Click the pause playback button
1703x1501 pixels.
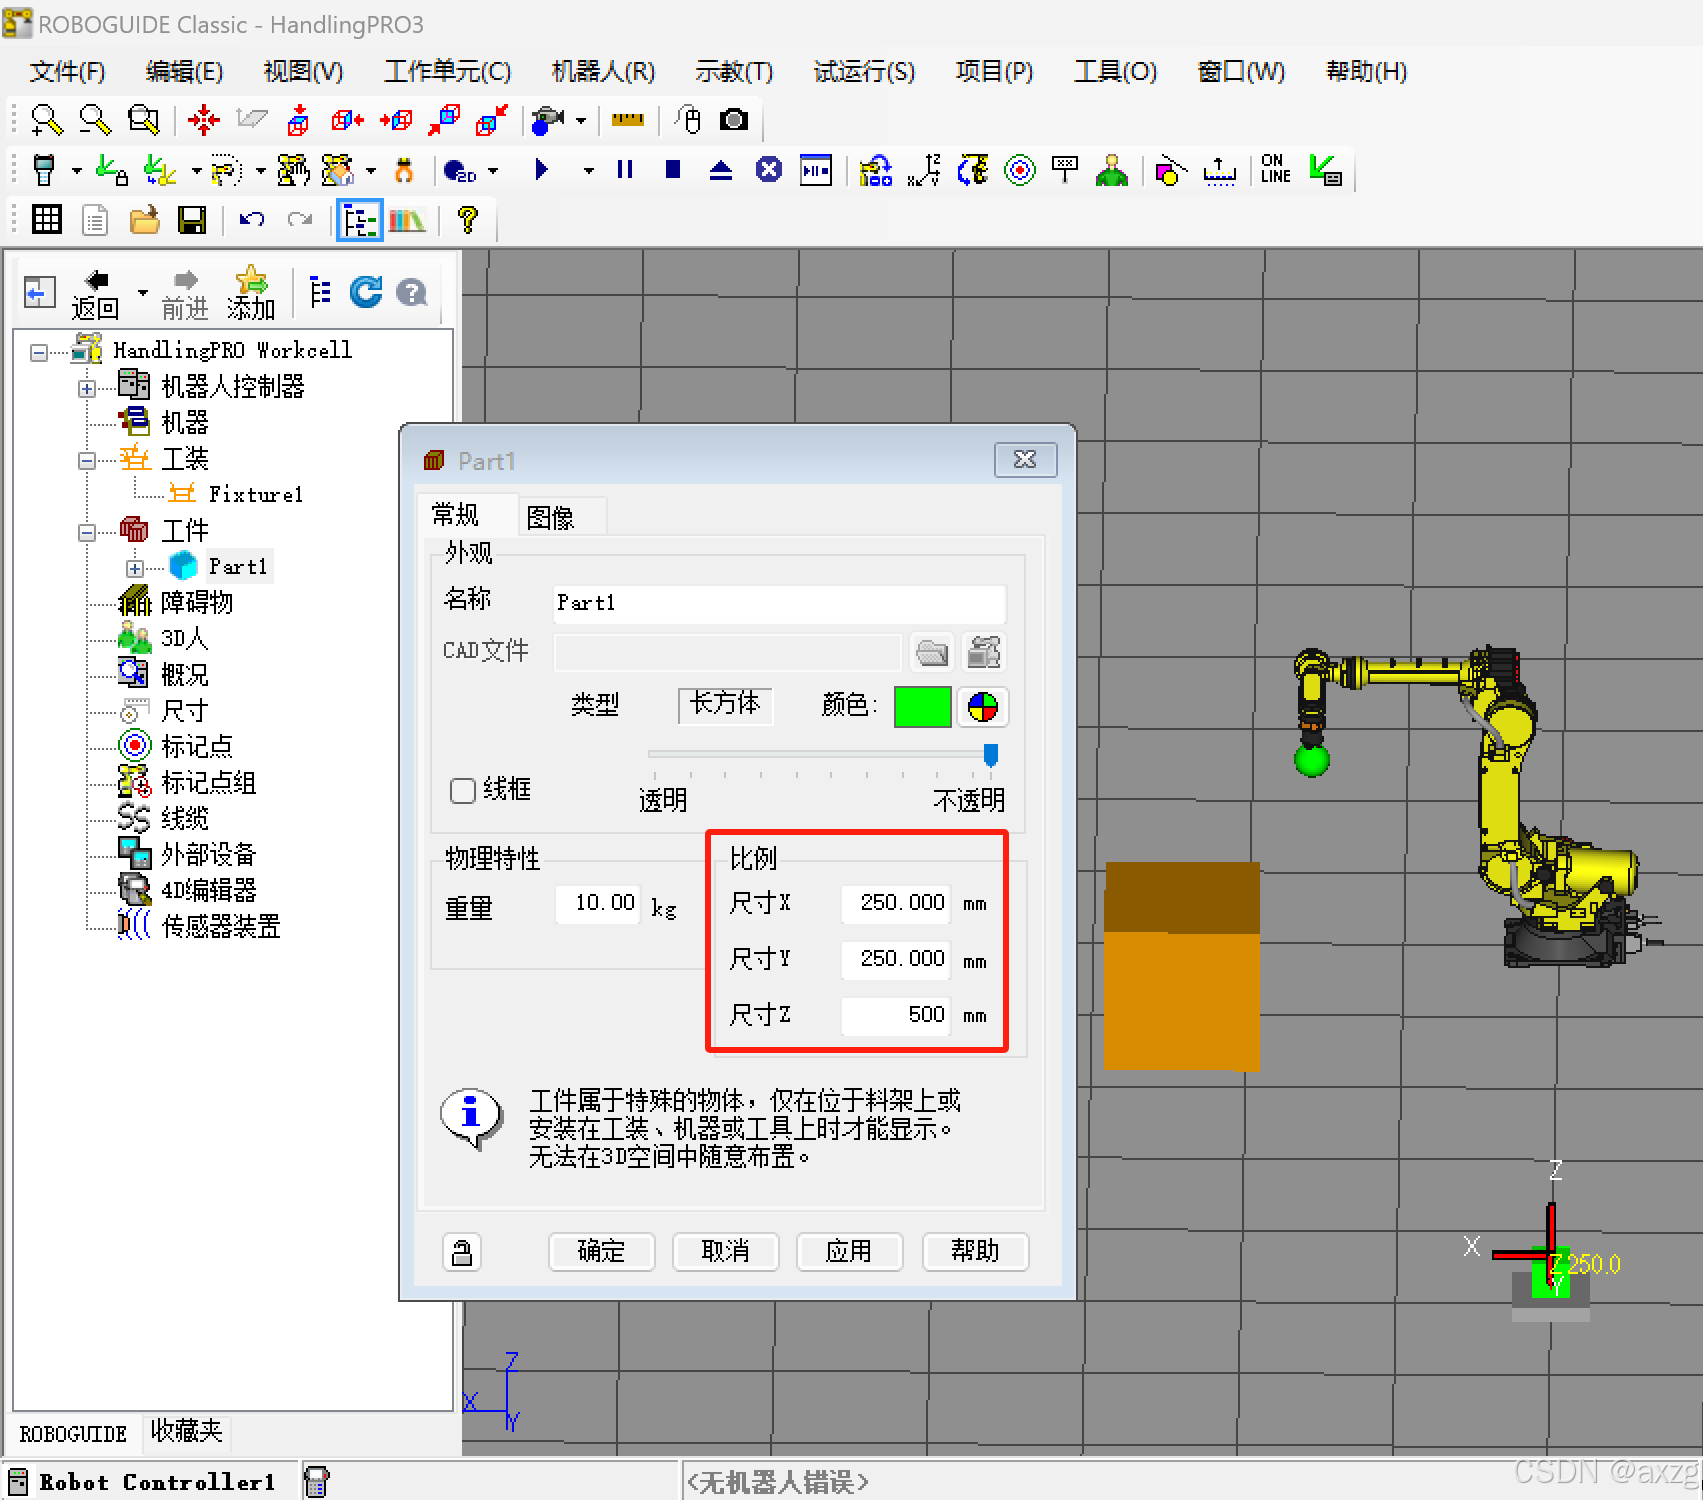tap(625, 170)
